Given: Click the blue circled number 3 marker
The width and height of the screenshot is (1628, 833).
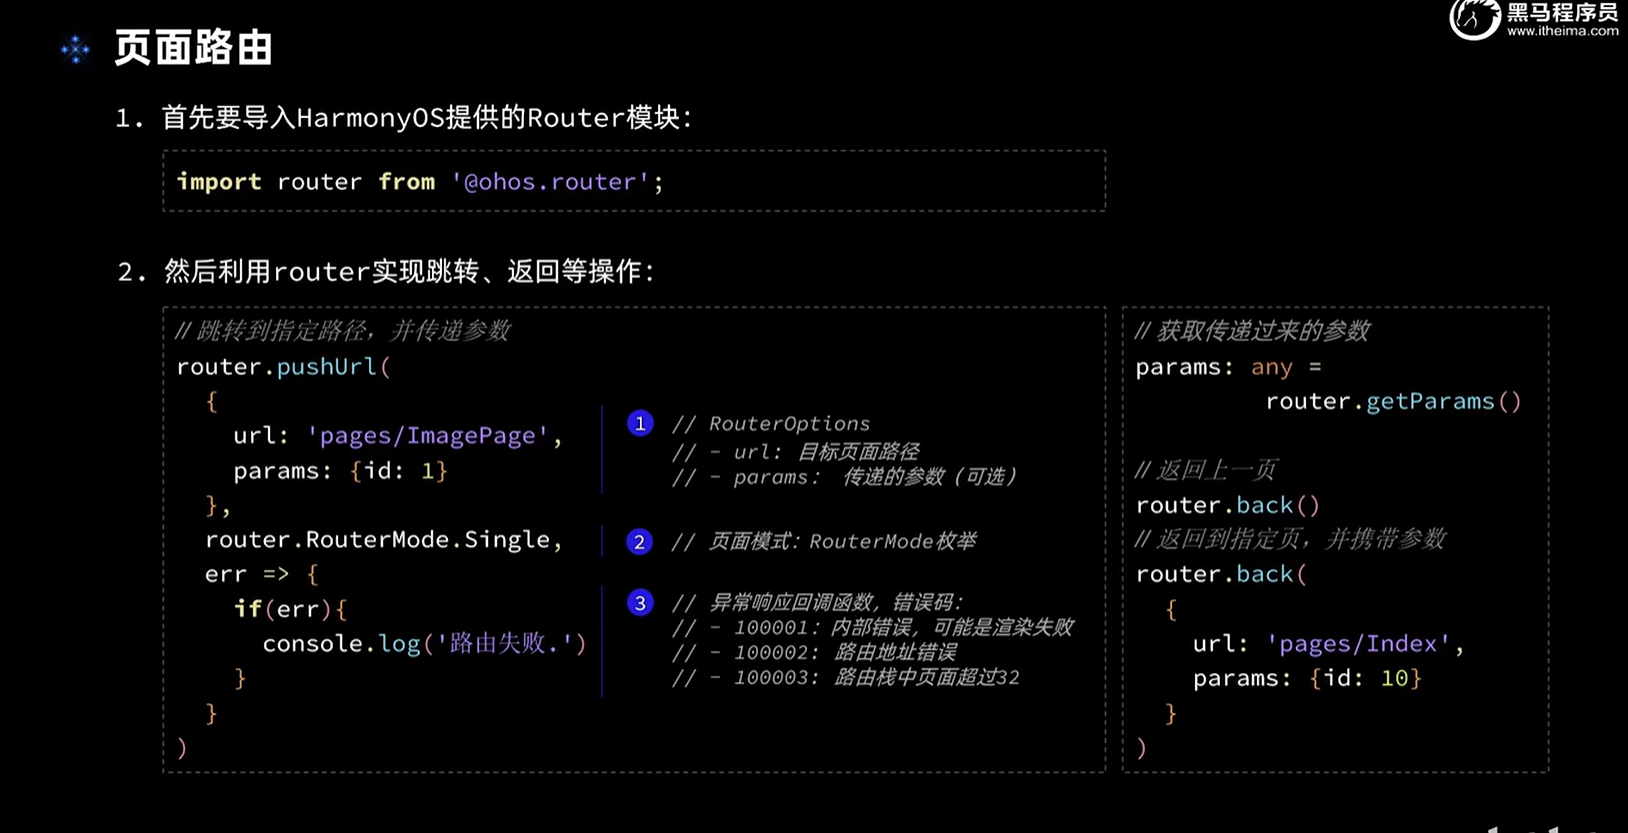Looking at the screenshot, I should click(x=640, y=603).
